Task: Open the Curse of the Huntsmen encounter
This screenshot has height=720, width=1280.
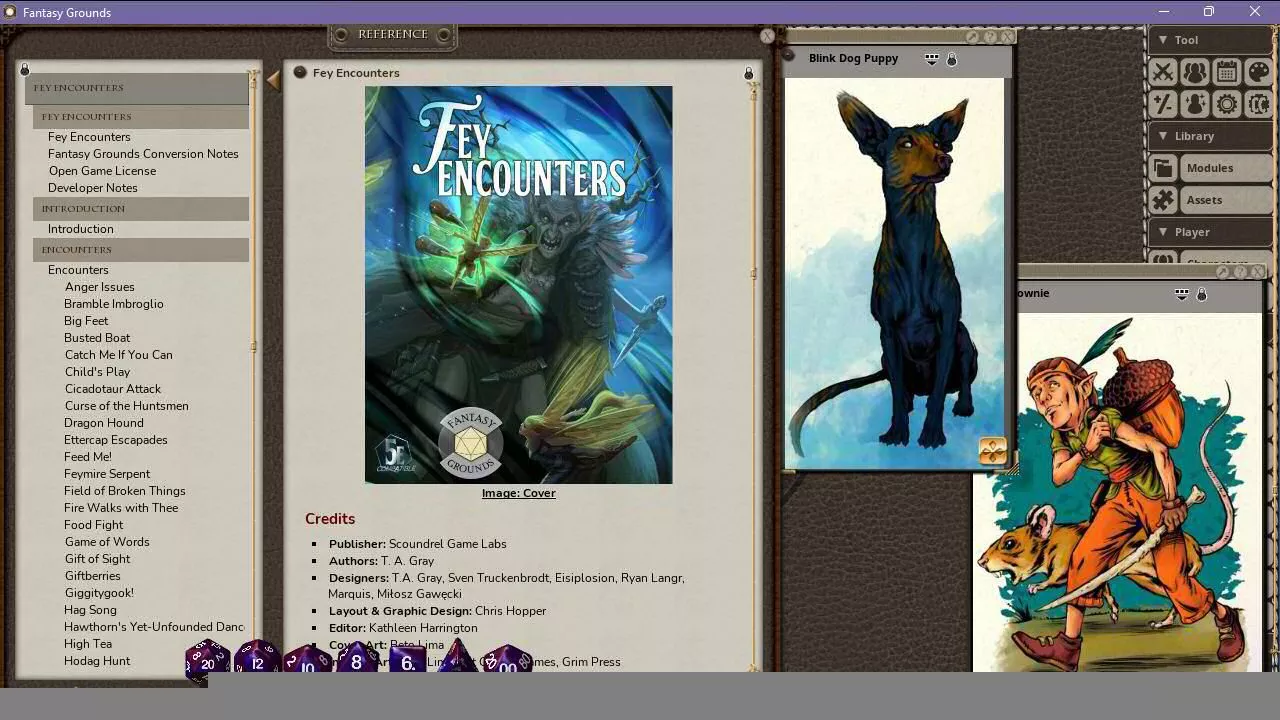Action: coord(127,406)
